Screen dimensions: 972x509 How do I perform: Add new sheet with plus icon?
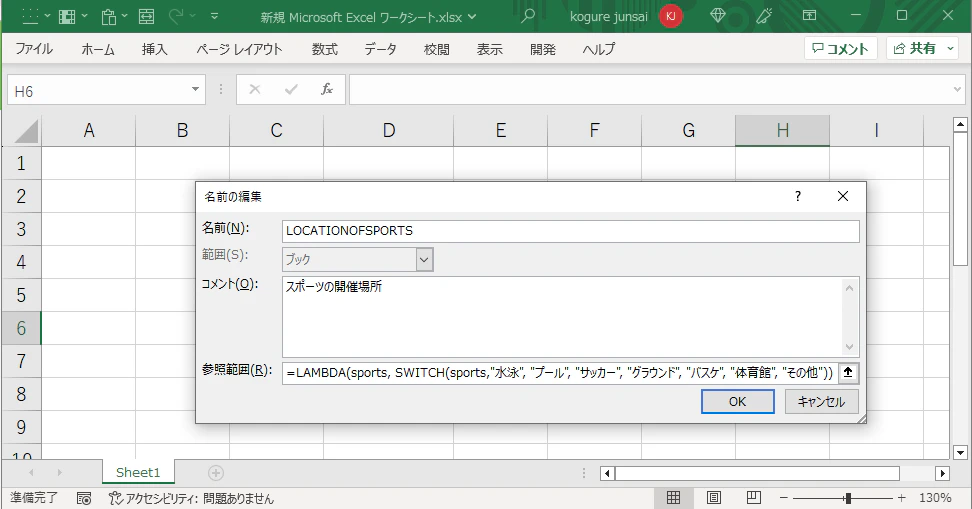[216, 473]
